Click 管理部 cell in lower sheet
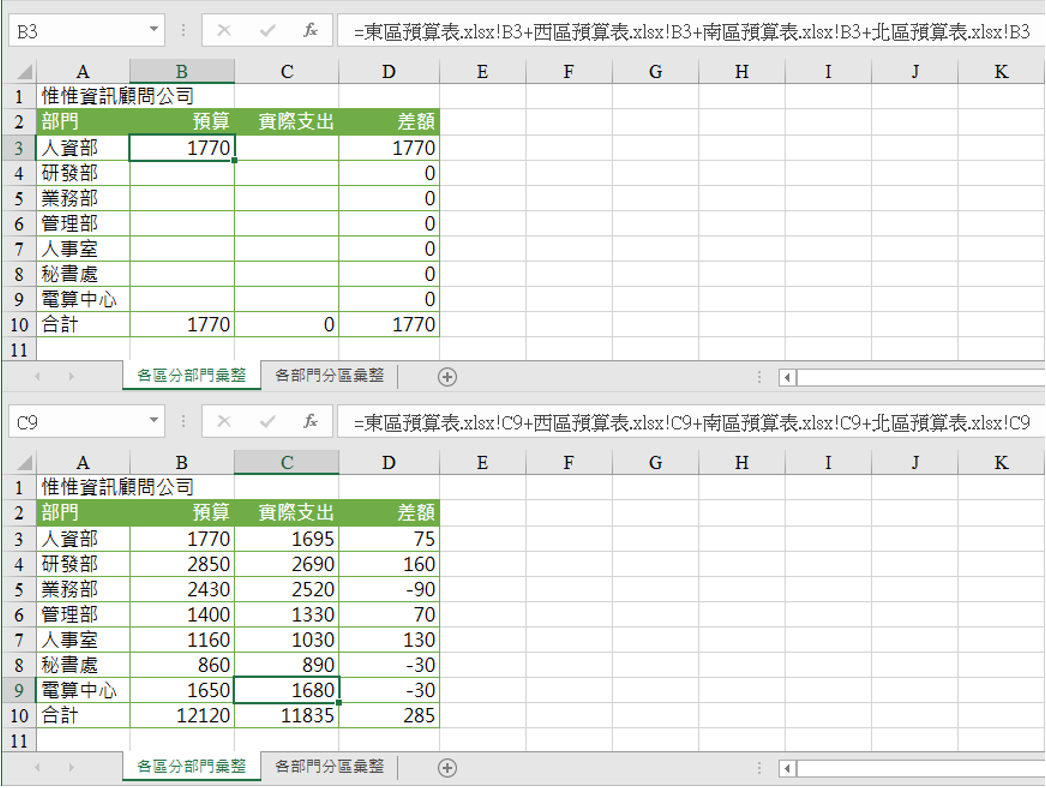The height and width of the screenshot is (788, 1046). 83,615
